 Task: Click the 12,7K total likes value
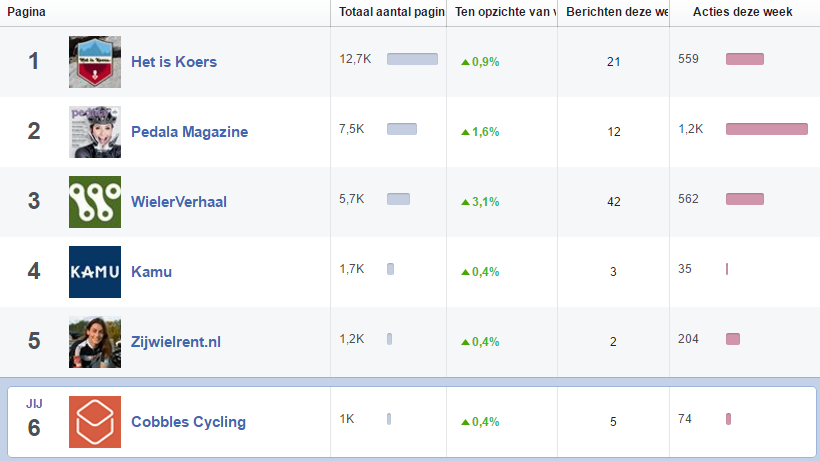pyautogui.click(x=355, y=59)
